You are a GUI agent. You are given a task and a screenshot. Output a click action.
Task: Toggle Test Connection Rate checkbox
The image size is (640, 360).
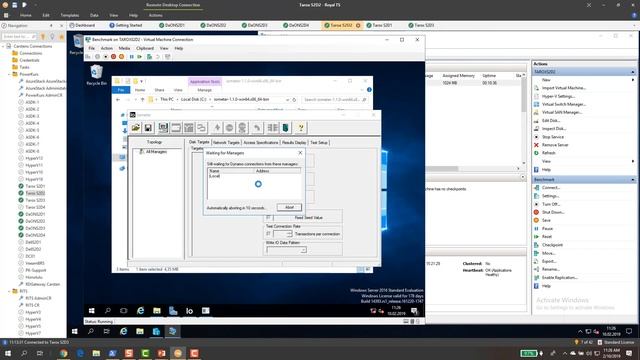pos(268,234)
